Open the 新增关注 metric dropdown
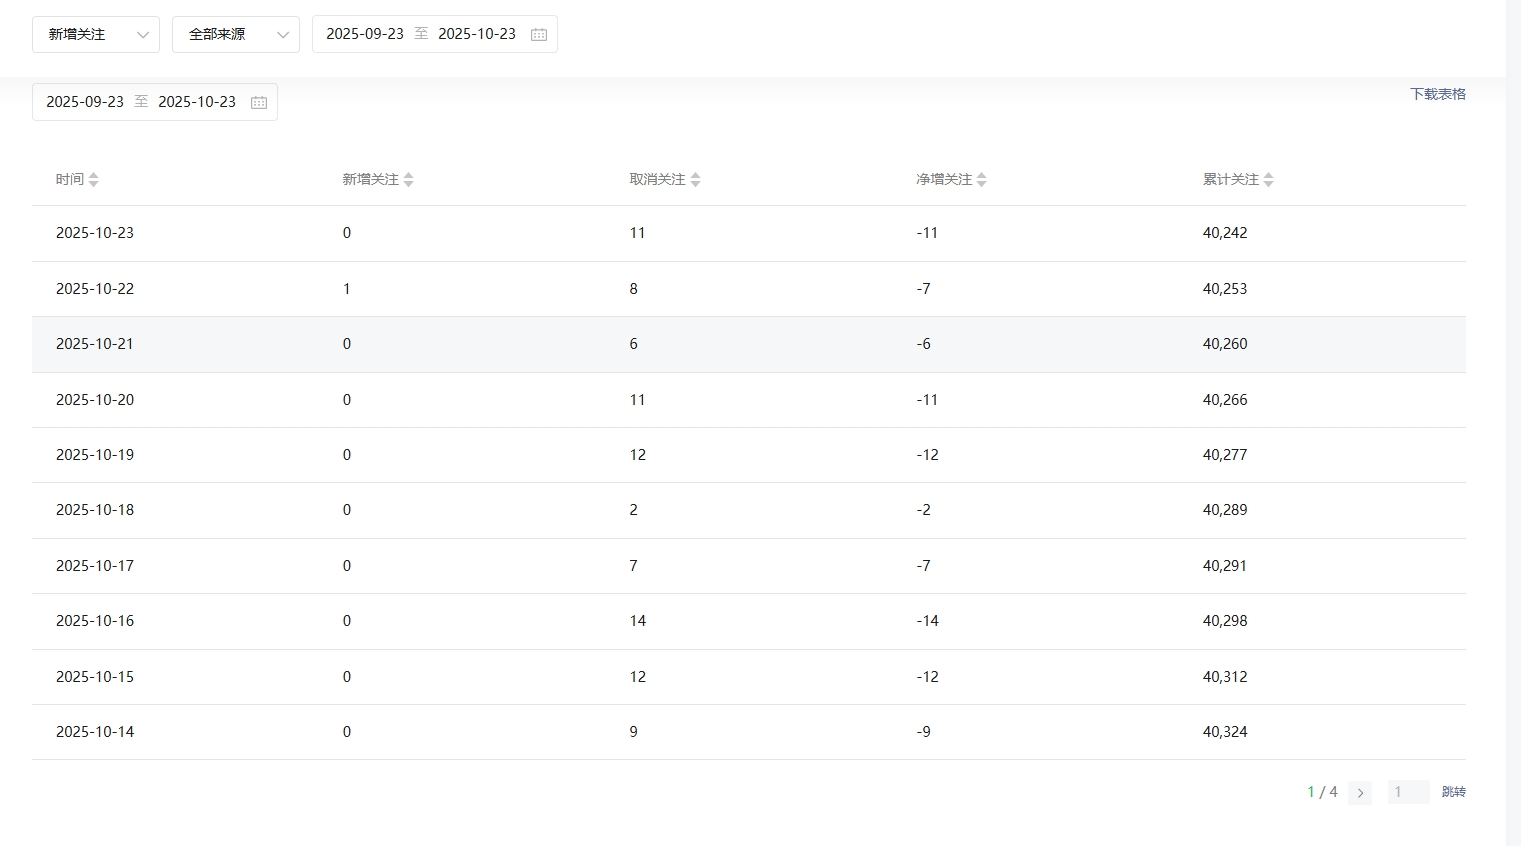This screenshot has height=846, width=1521. pos(95,34)
